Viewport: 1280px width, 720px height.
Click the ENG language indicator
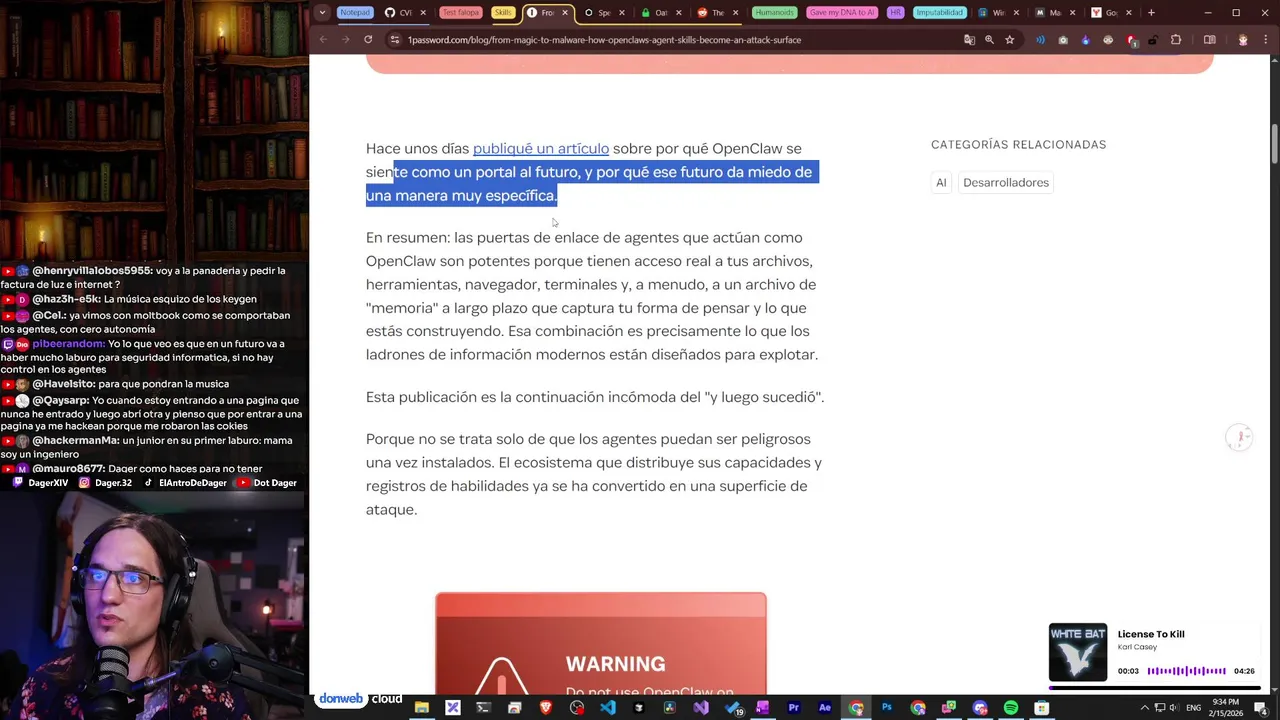click(1193, 708)
